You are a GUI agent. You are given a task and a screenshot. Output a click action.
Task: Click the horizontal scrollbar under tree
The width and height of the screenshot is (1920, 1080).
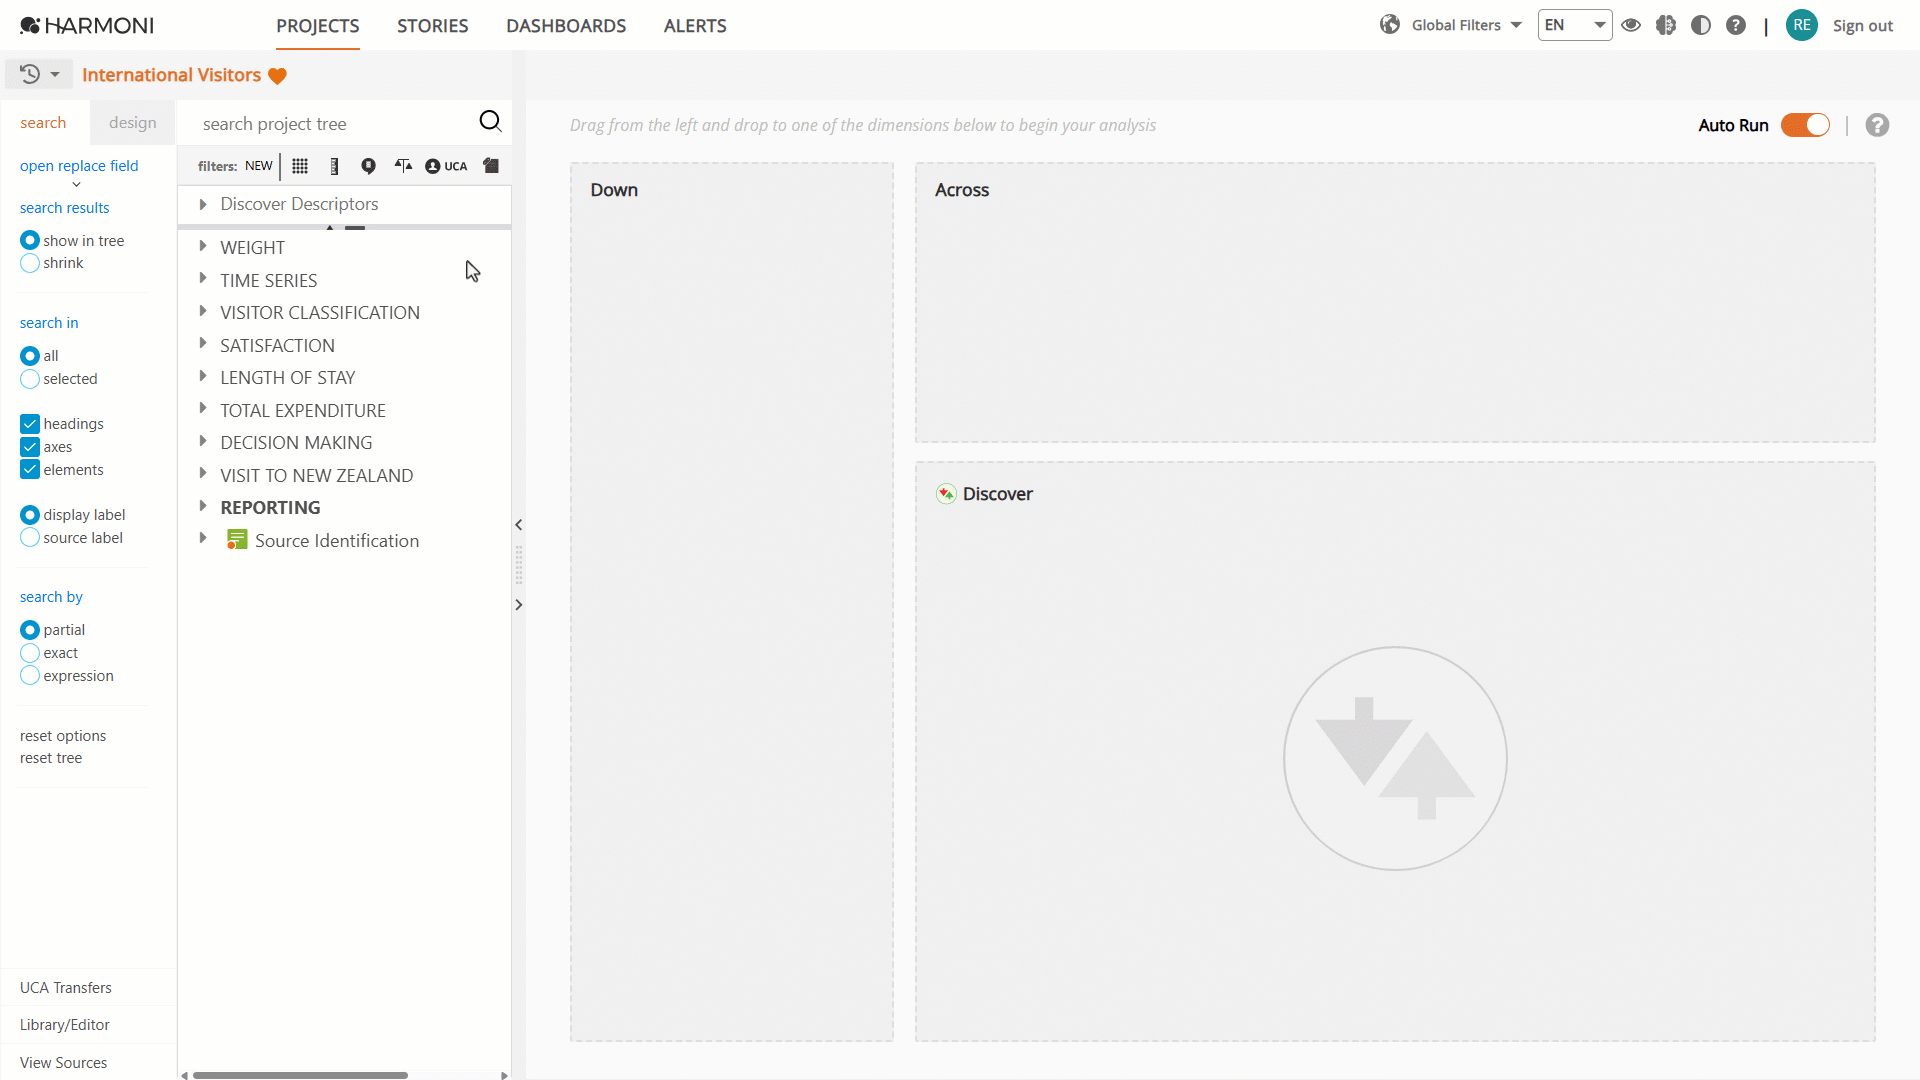point(300,1075)
